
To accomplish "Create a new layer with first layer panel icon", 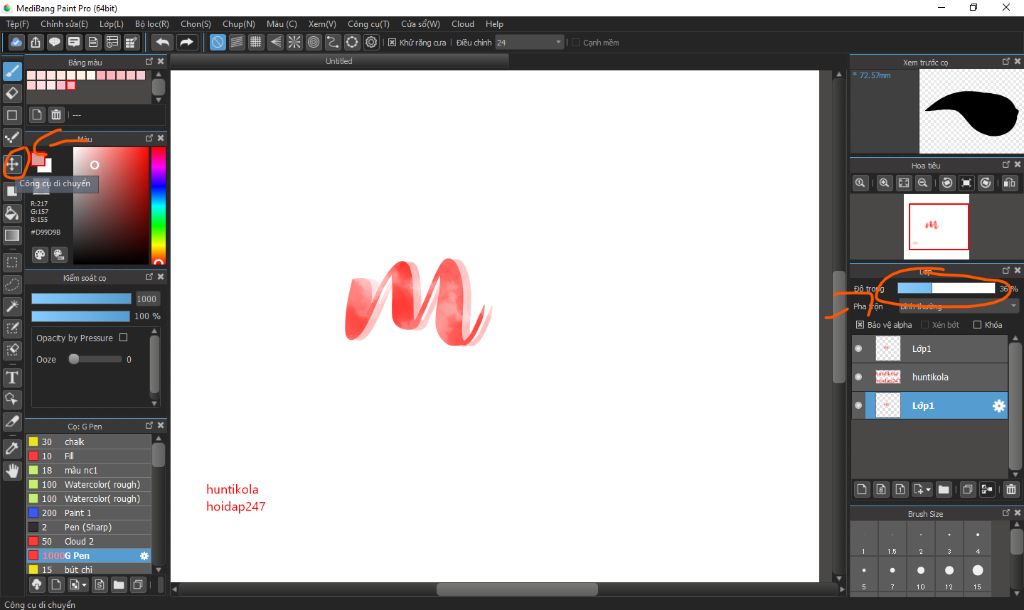I will pos(862,489).
